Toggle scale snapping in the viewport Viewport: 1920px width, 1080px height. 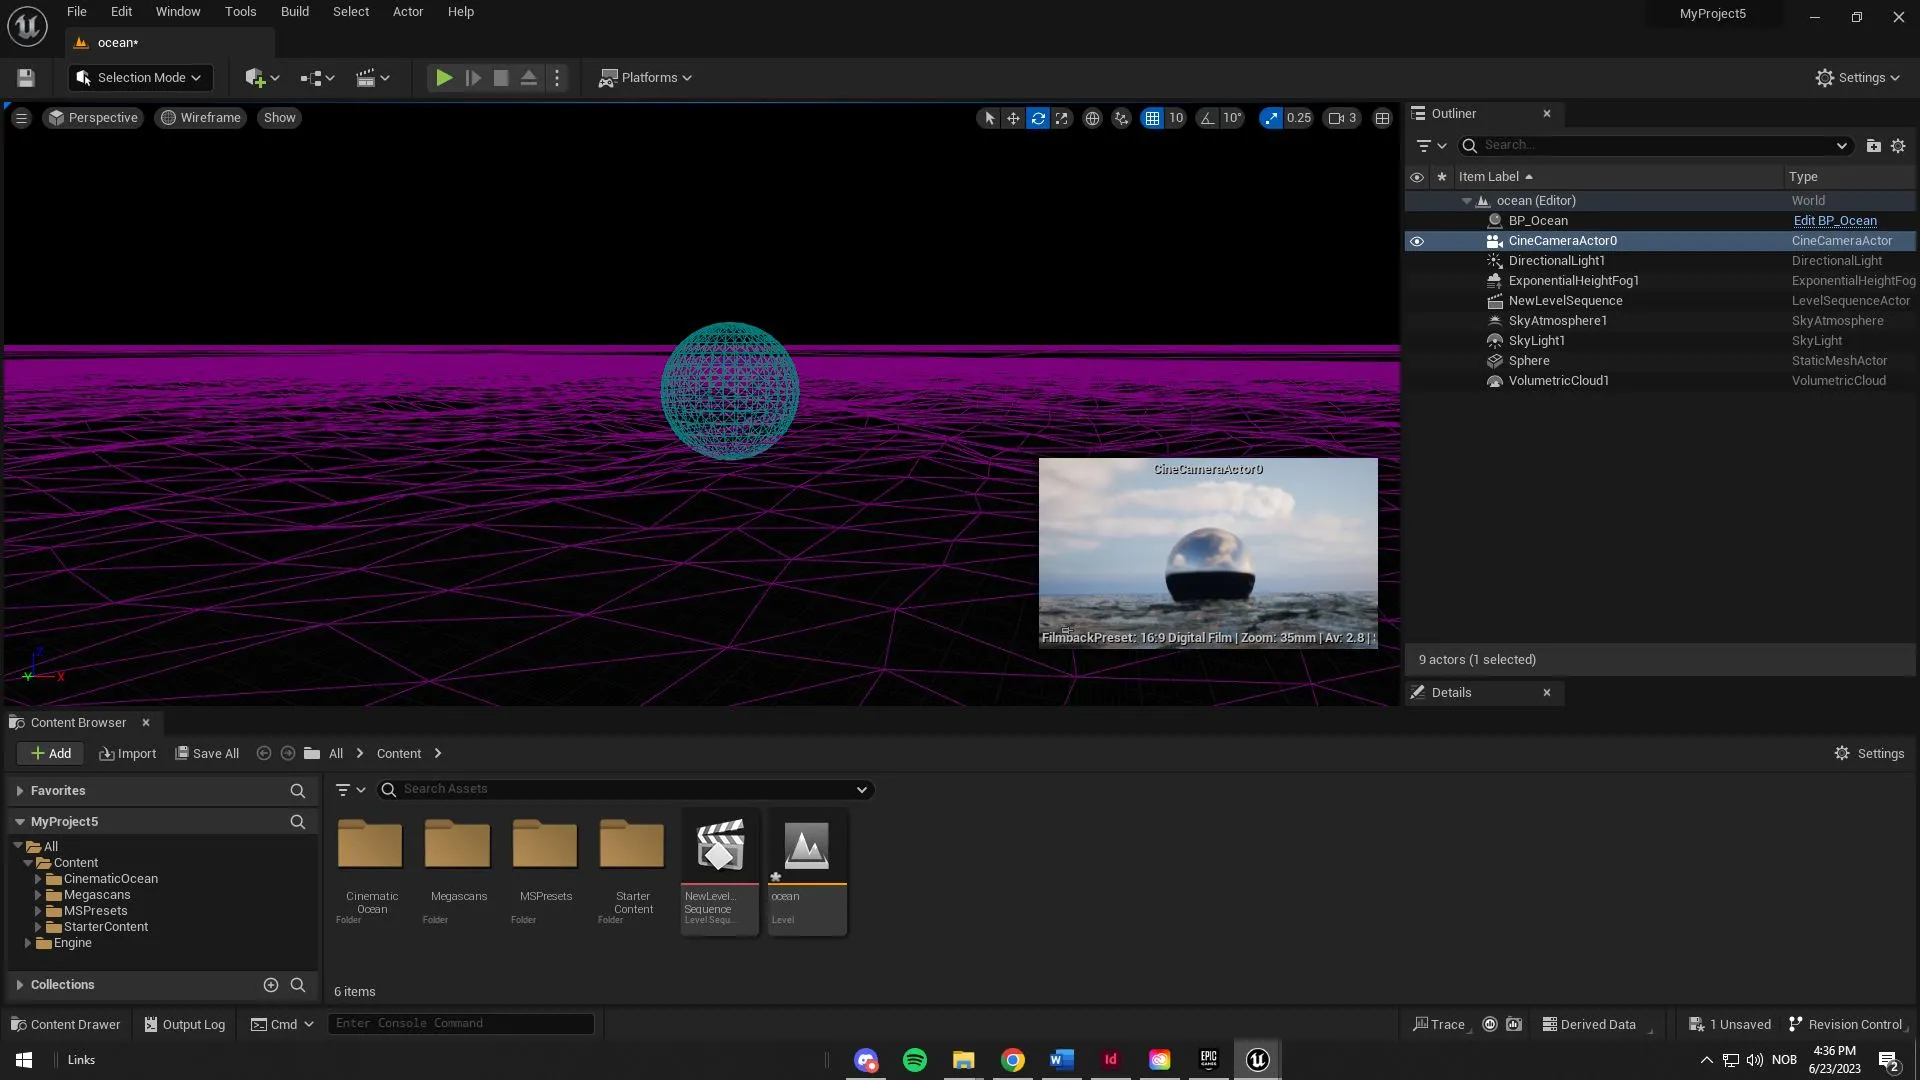1271,118
